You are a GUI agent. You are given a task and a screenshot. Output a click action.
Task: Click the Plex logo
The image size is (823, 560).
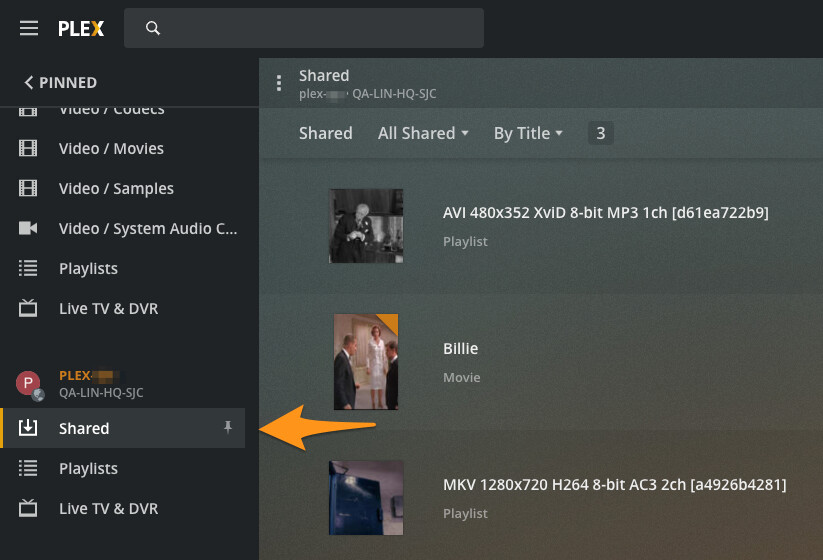81,28
